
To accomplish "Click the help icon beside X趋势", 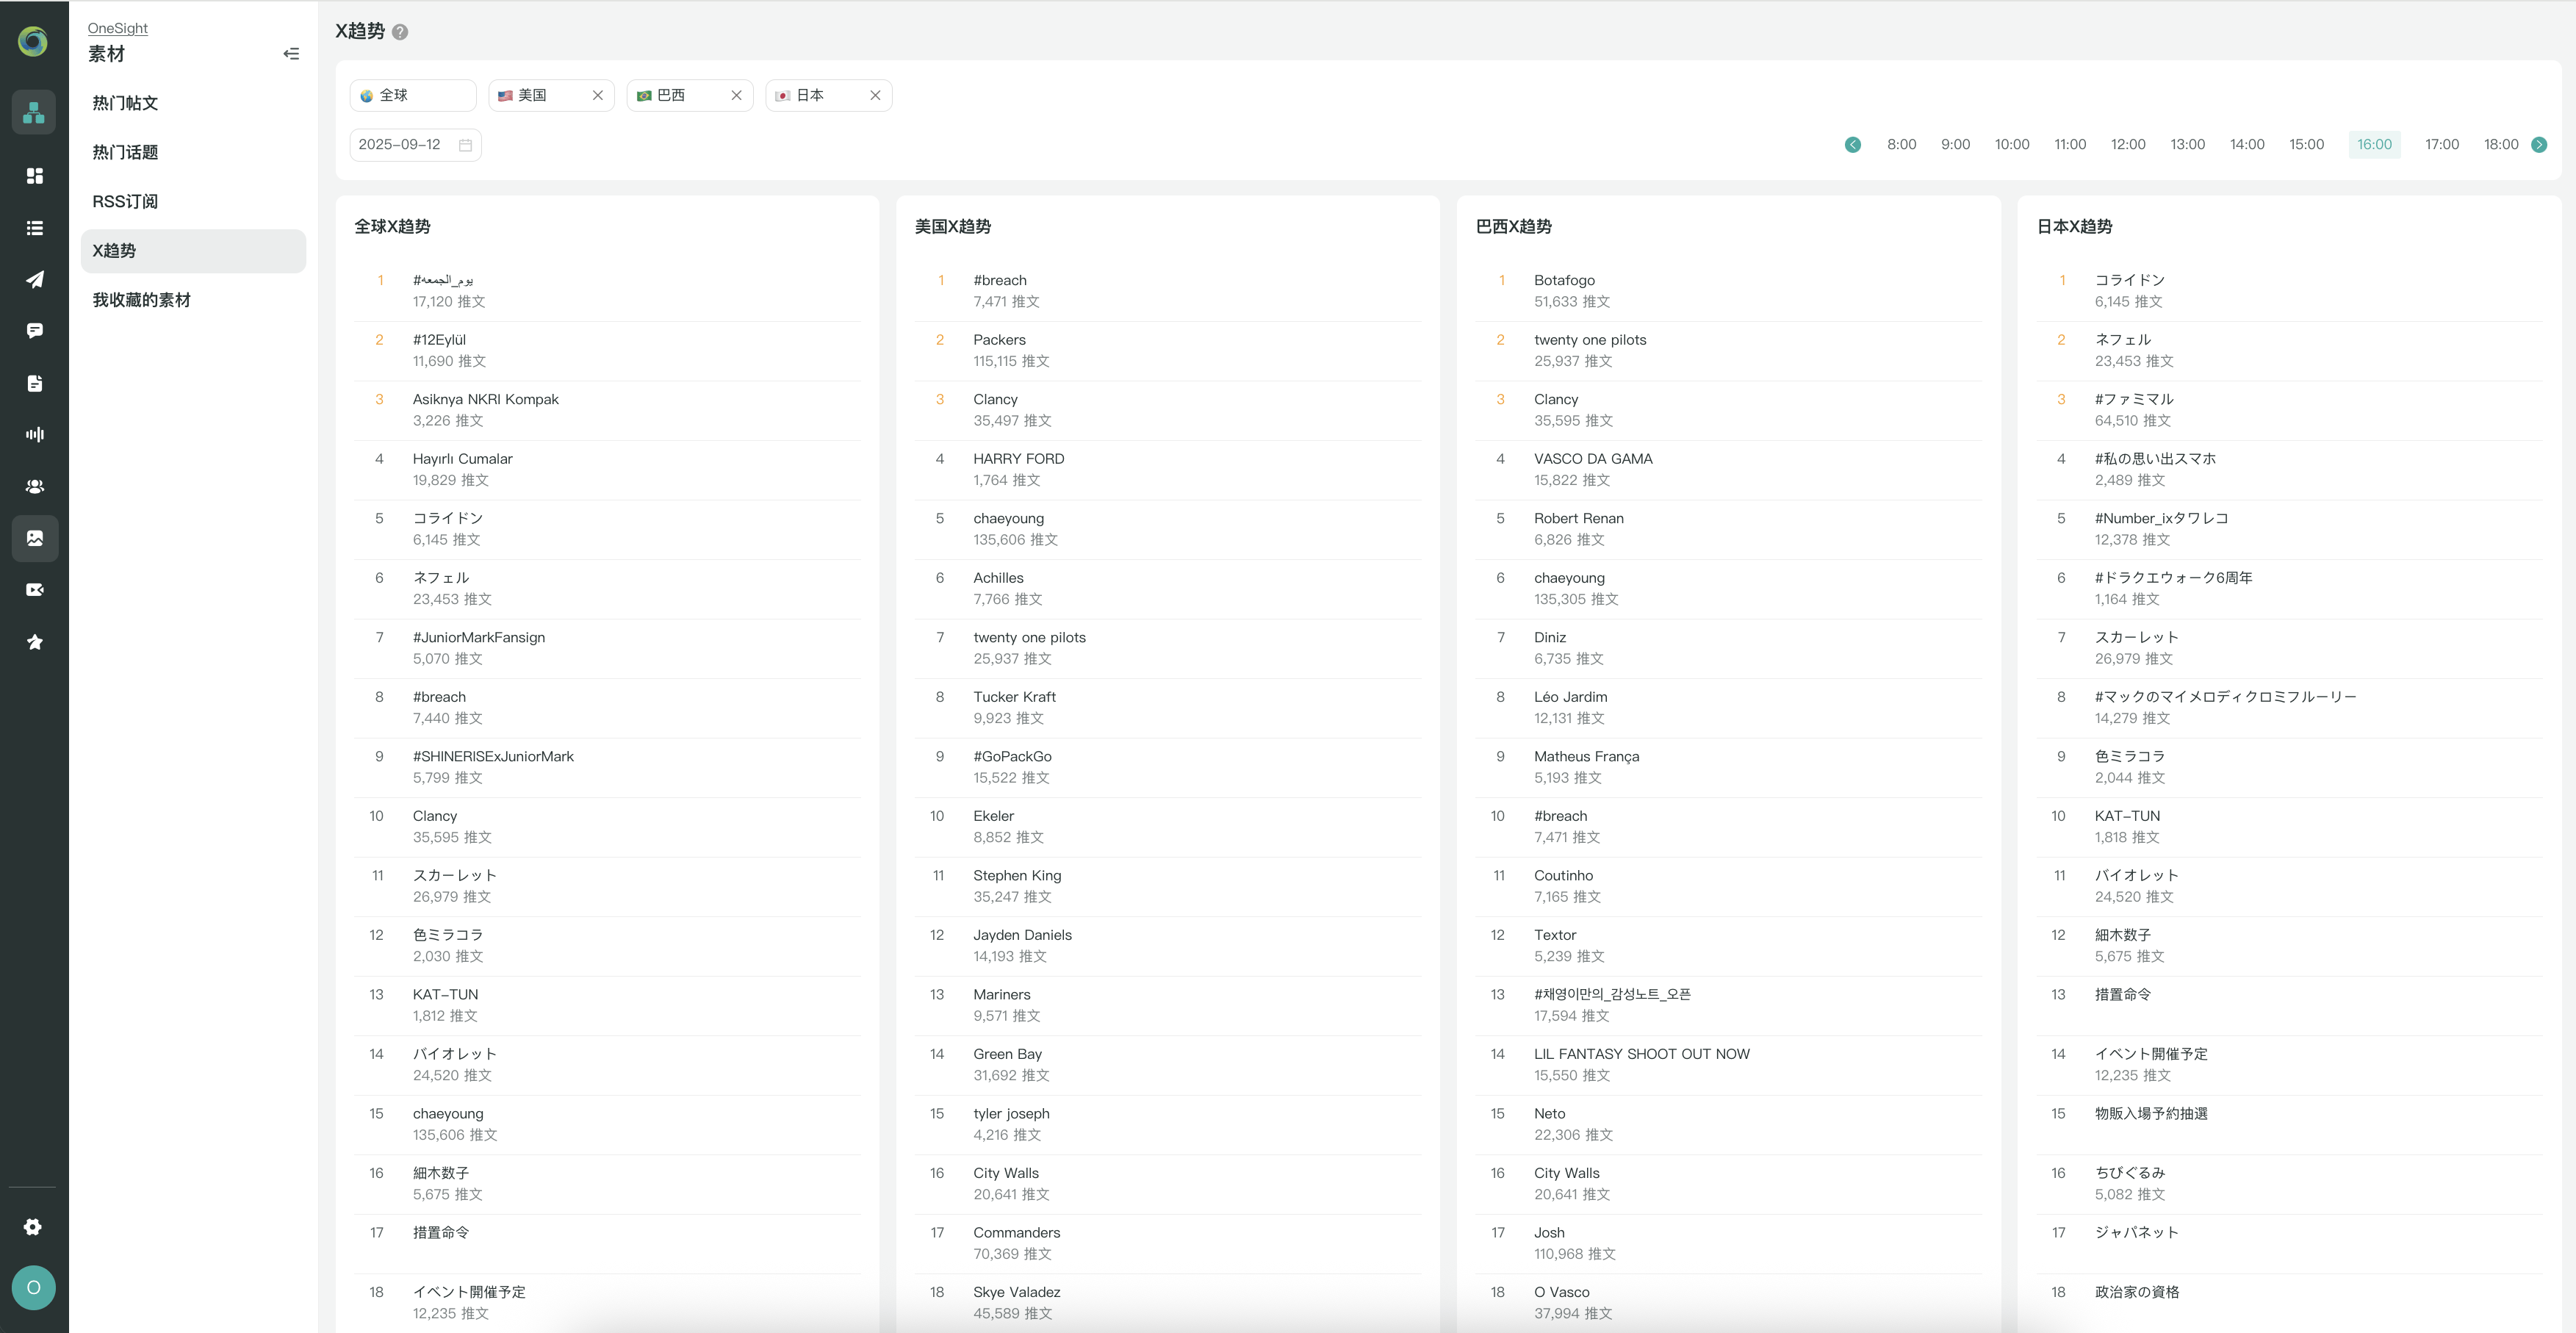I will pyautogui.click(x=400, y=32).
